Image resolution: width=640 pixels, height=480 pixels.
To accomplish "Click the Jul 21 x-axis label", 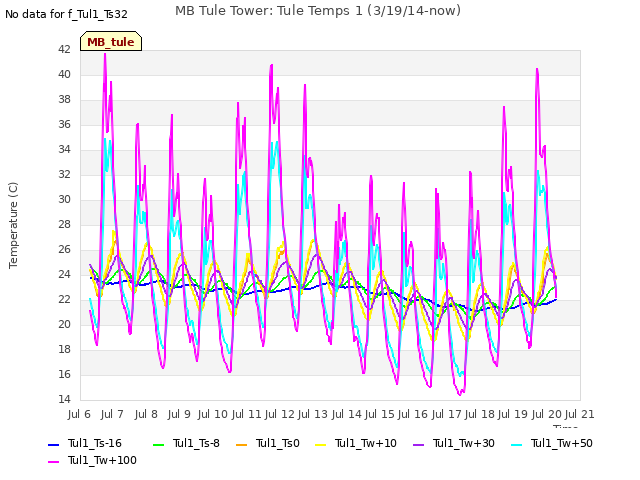I will click(580, 414).
